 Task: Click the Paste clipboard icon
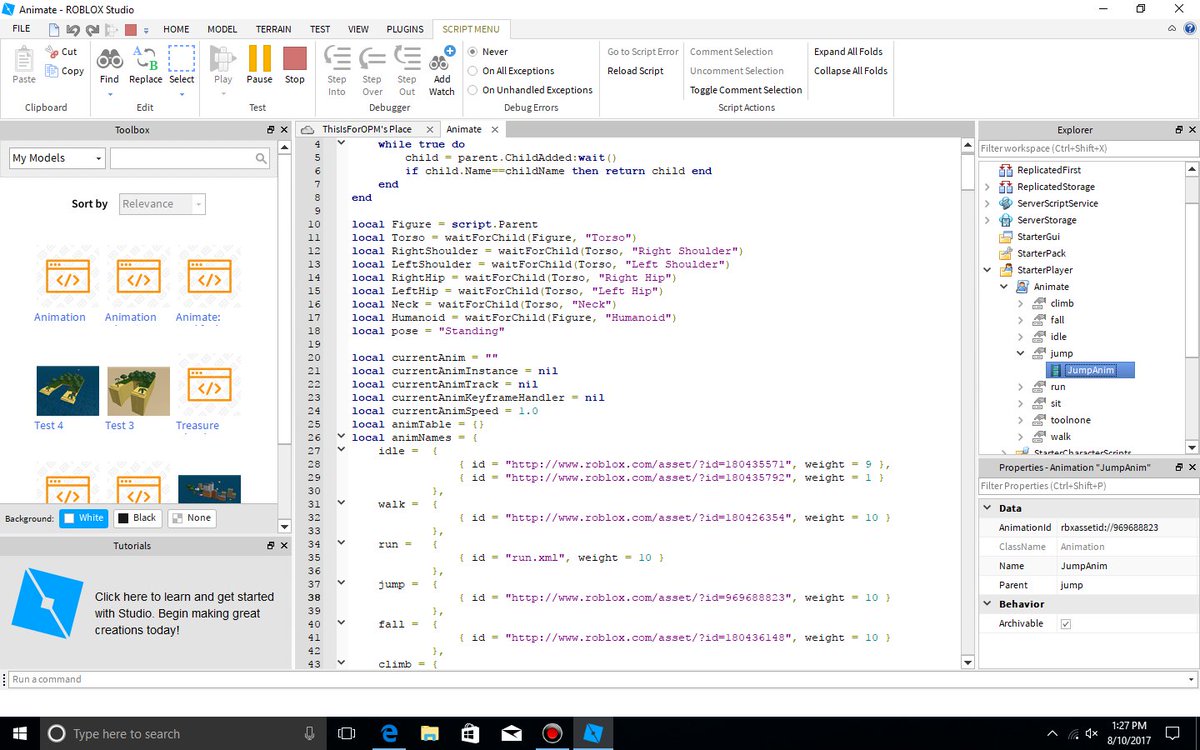coord(24,59)
